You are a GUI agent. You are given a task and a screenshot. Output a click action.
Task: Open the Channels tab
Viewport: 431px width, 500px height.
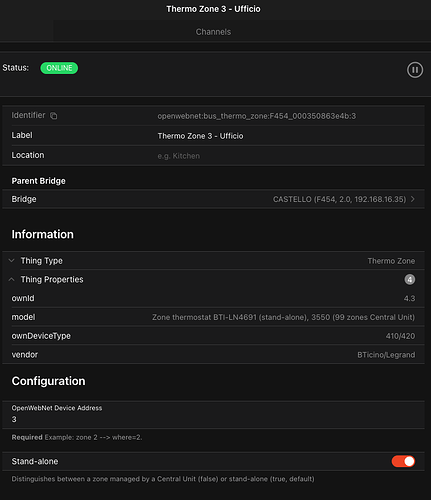click(x=213, y=32)
